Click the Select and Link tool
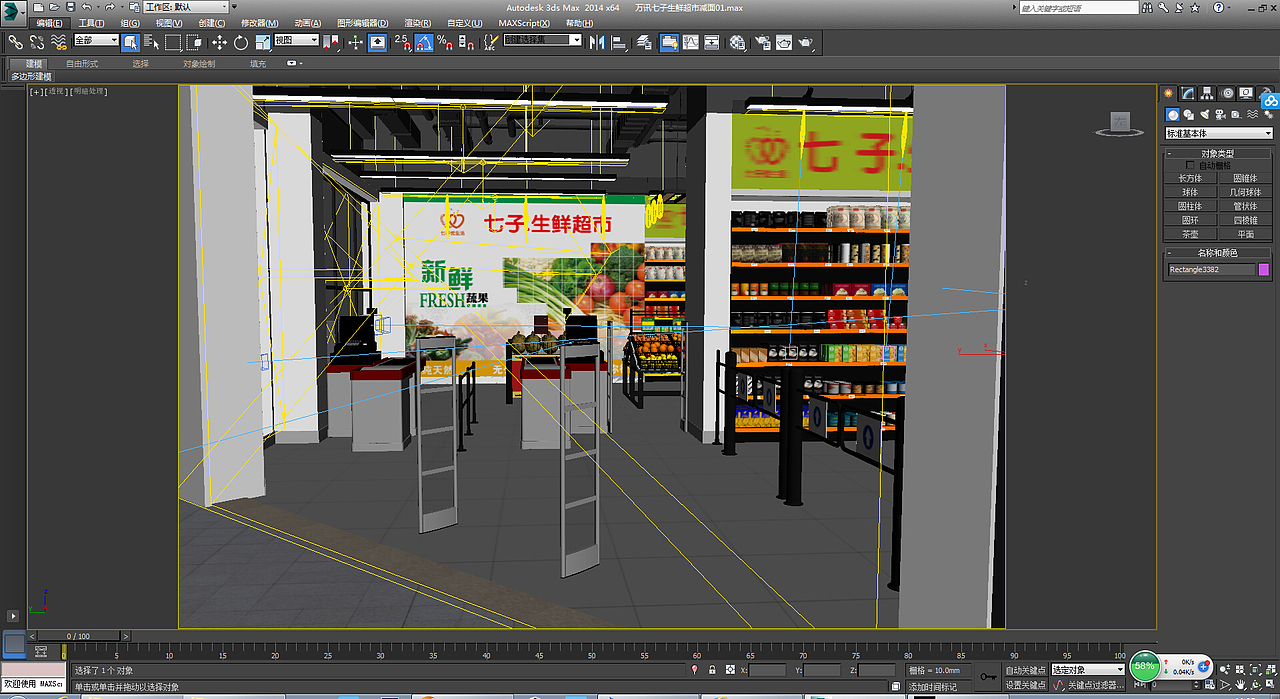 (15, 42)
